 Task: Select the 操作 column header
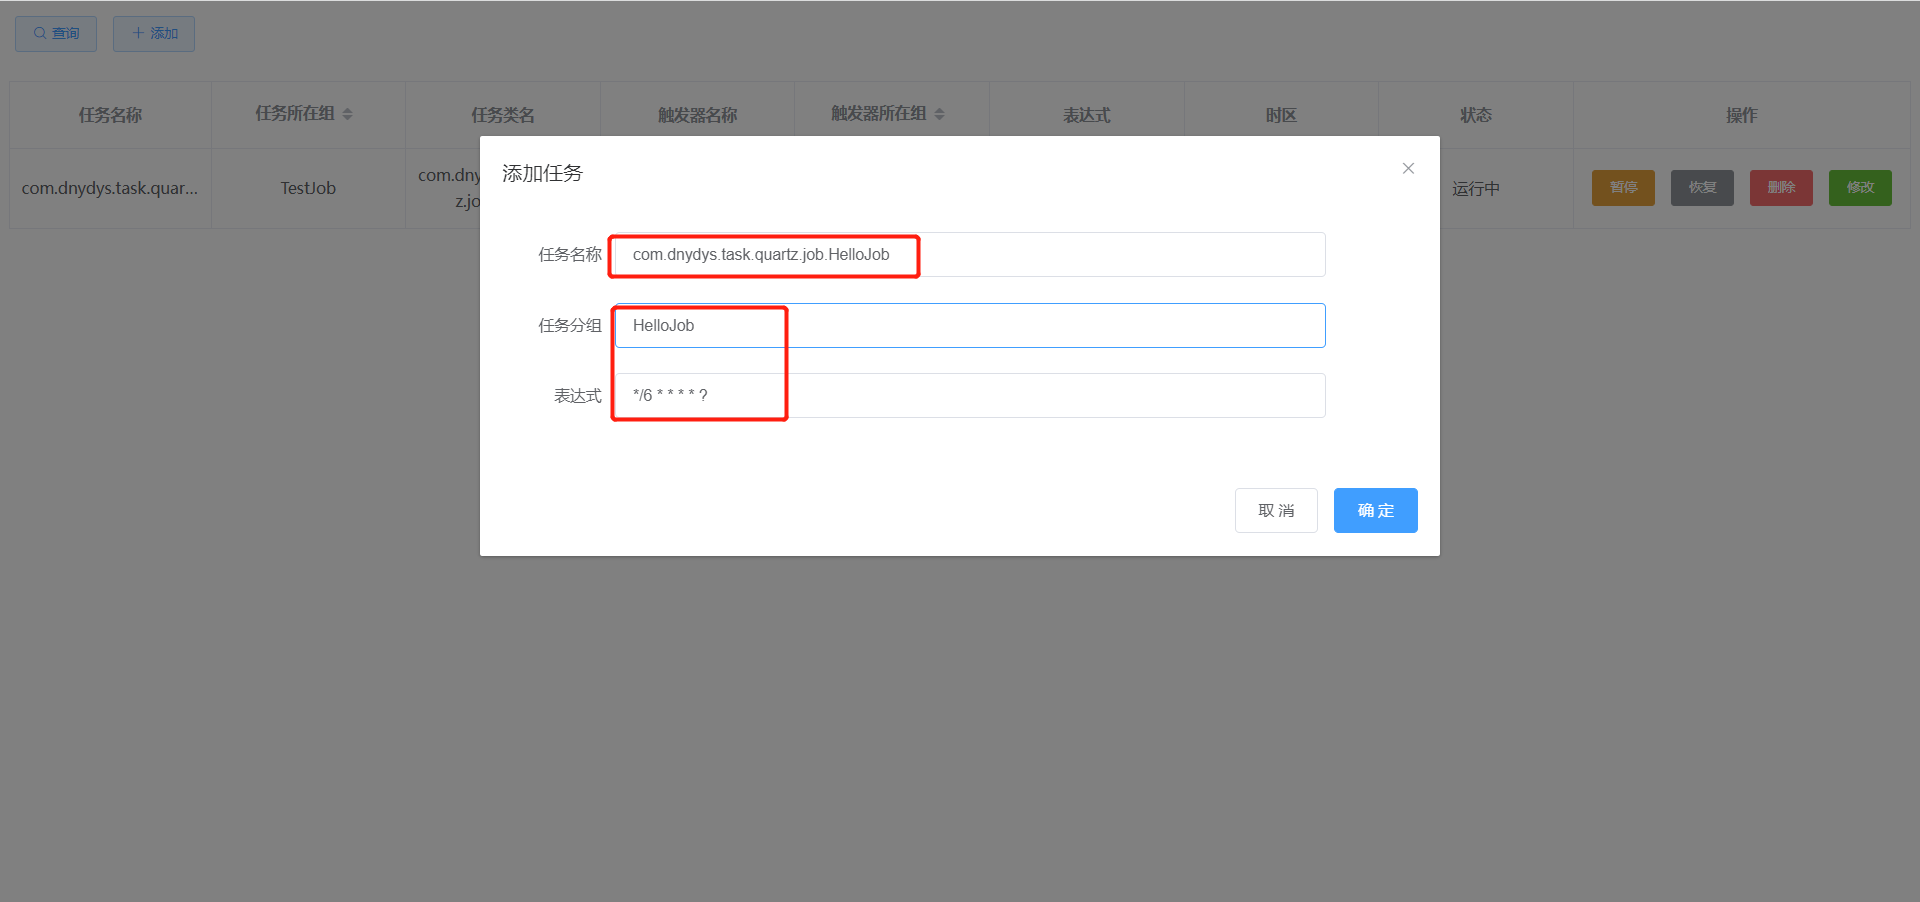pyautogui.click(x=1741, y=115)
